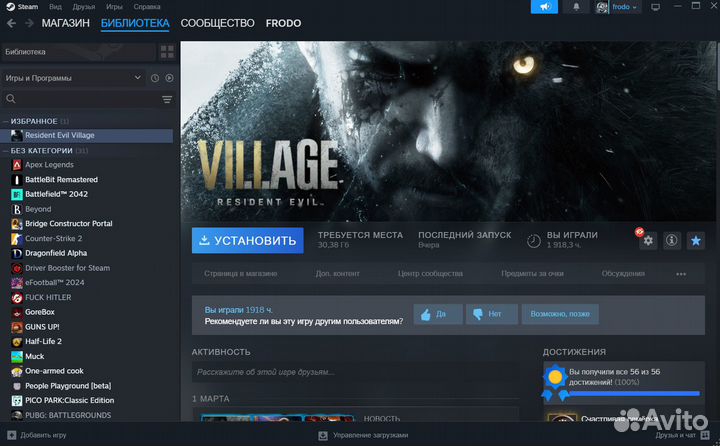
Task: Open friends and chat icon
Action: point(705,435)
